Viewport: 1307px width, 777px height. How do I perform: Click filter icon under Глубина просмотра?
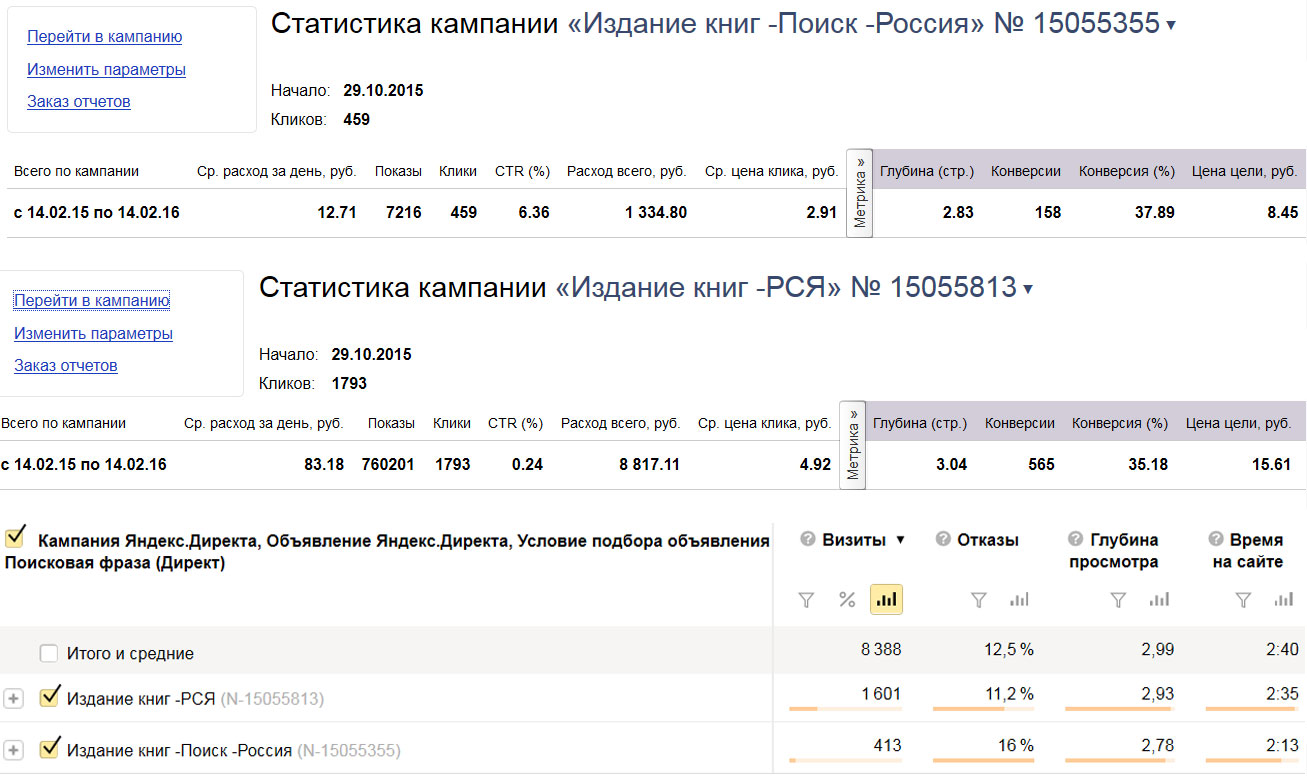(1118, 600)
